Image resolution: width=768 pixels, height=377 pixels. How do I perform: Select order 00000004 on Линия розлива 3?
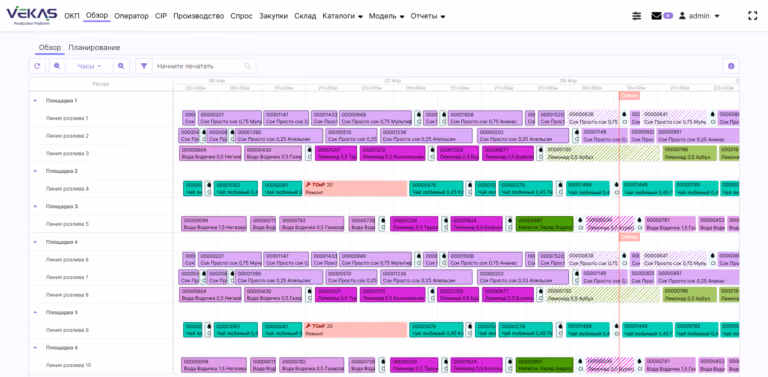click(x=210, y=153)
